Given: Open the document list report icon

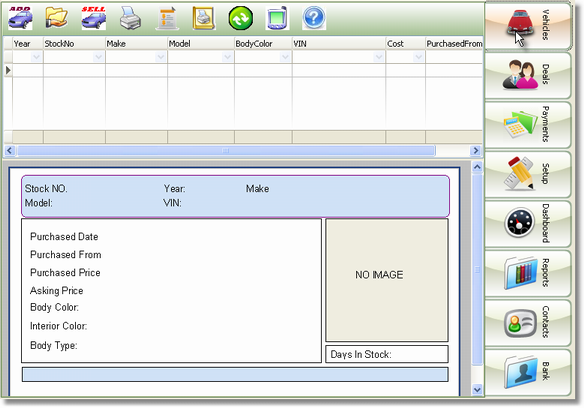Looking at the screenshot, I should [x=167, y=18].
